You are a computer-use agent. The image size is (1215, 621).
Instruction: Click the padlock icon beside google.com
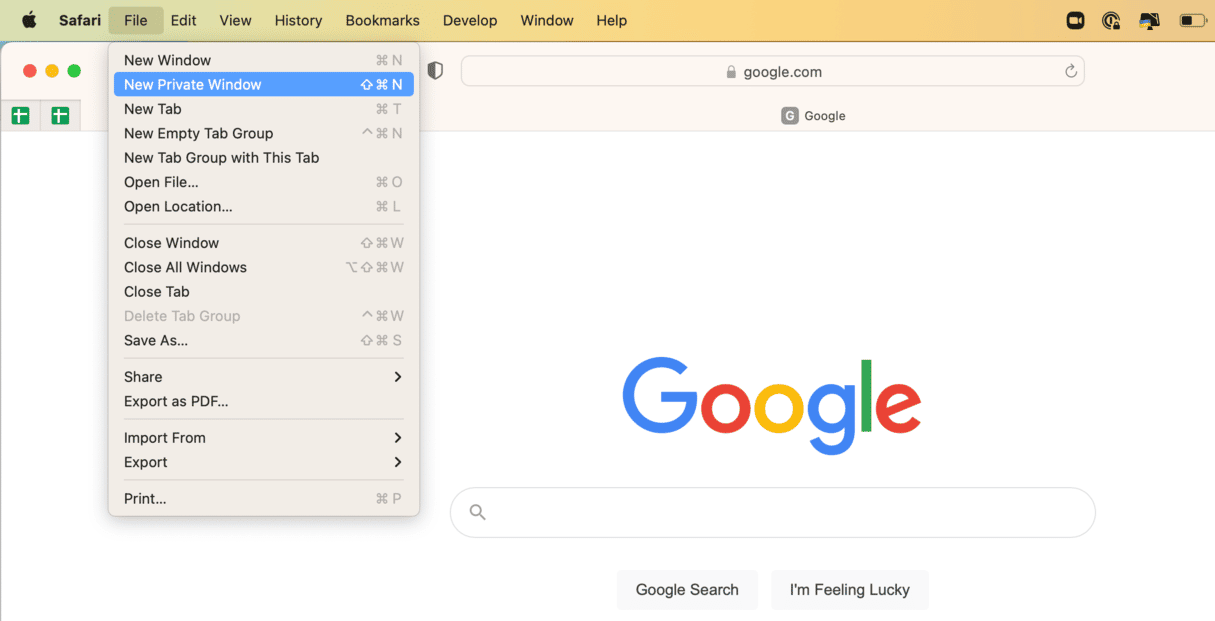[x=731, y=72]
